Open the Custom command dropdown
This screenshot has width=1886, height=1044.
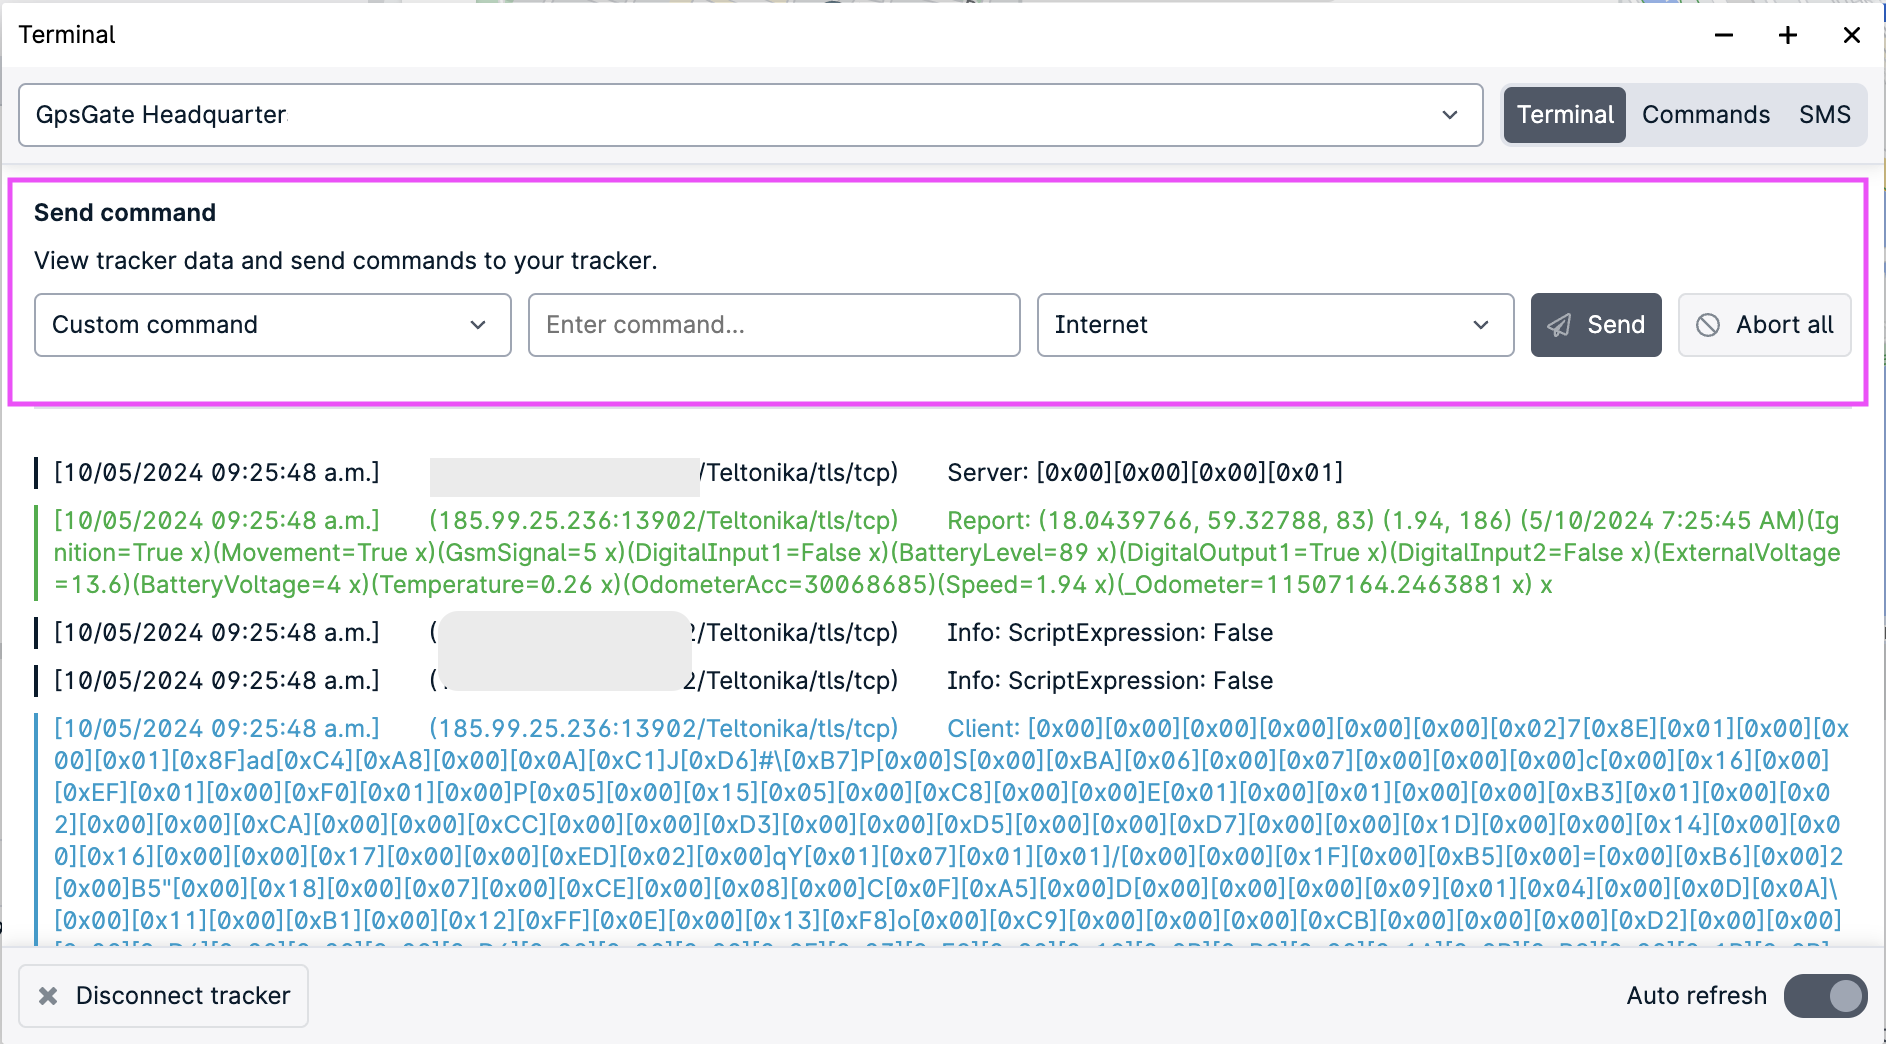click(273, 325)
